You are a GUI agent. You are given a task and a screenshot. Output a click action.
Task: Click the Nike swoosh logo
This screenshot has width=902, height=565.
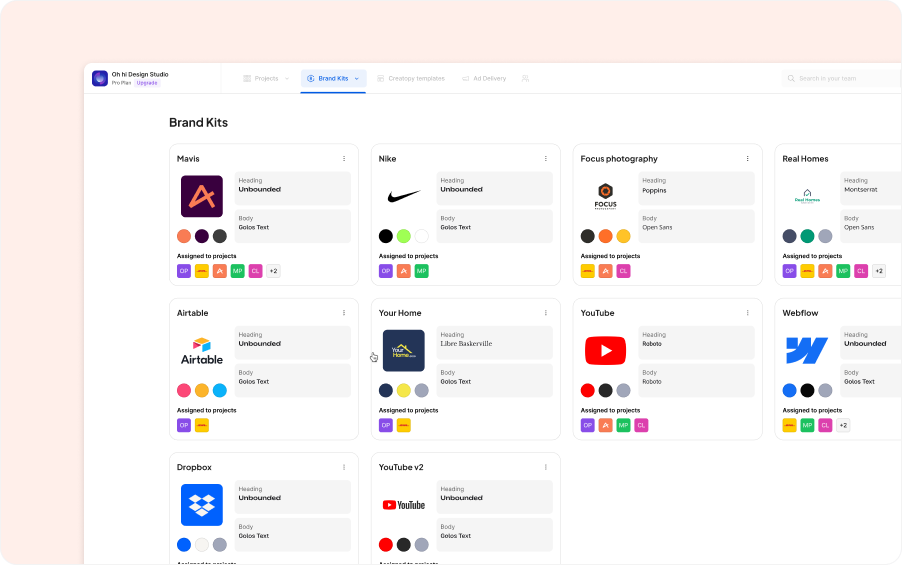(404, 197)
